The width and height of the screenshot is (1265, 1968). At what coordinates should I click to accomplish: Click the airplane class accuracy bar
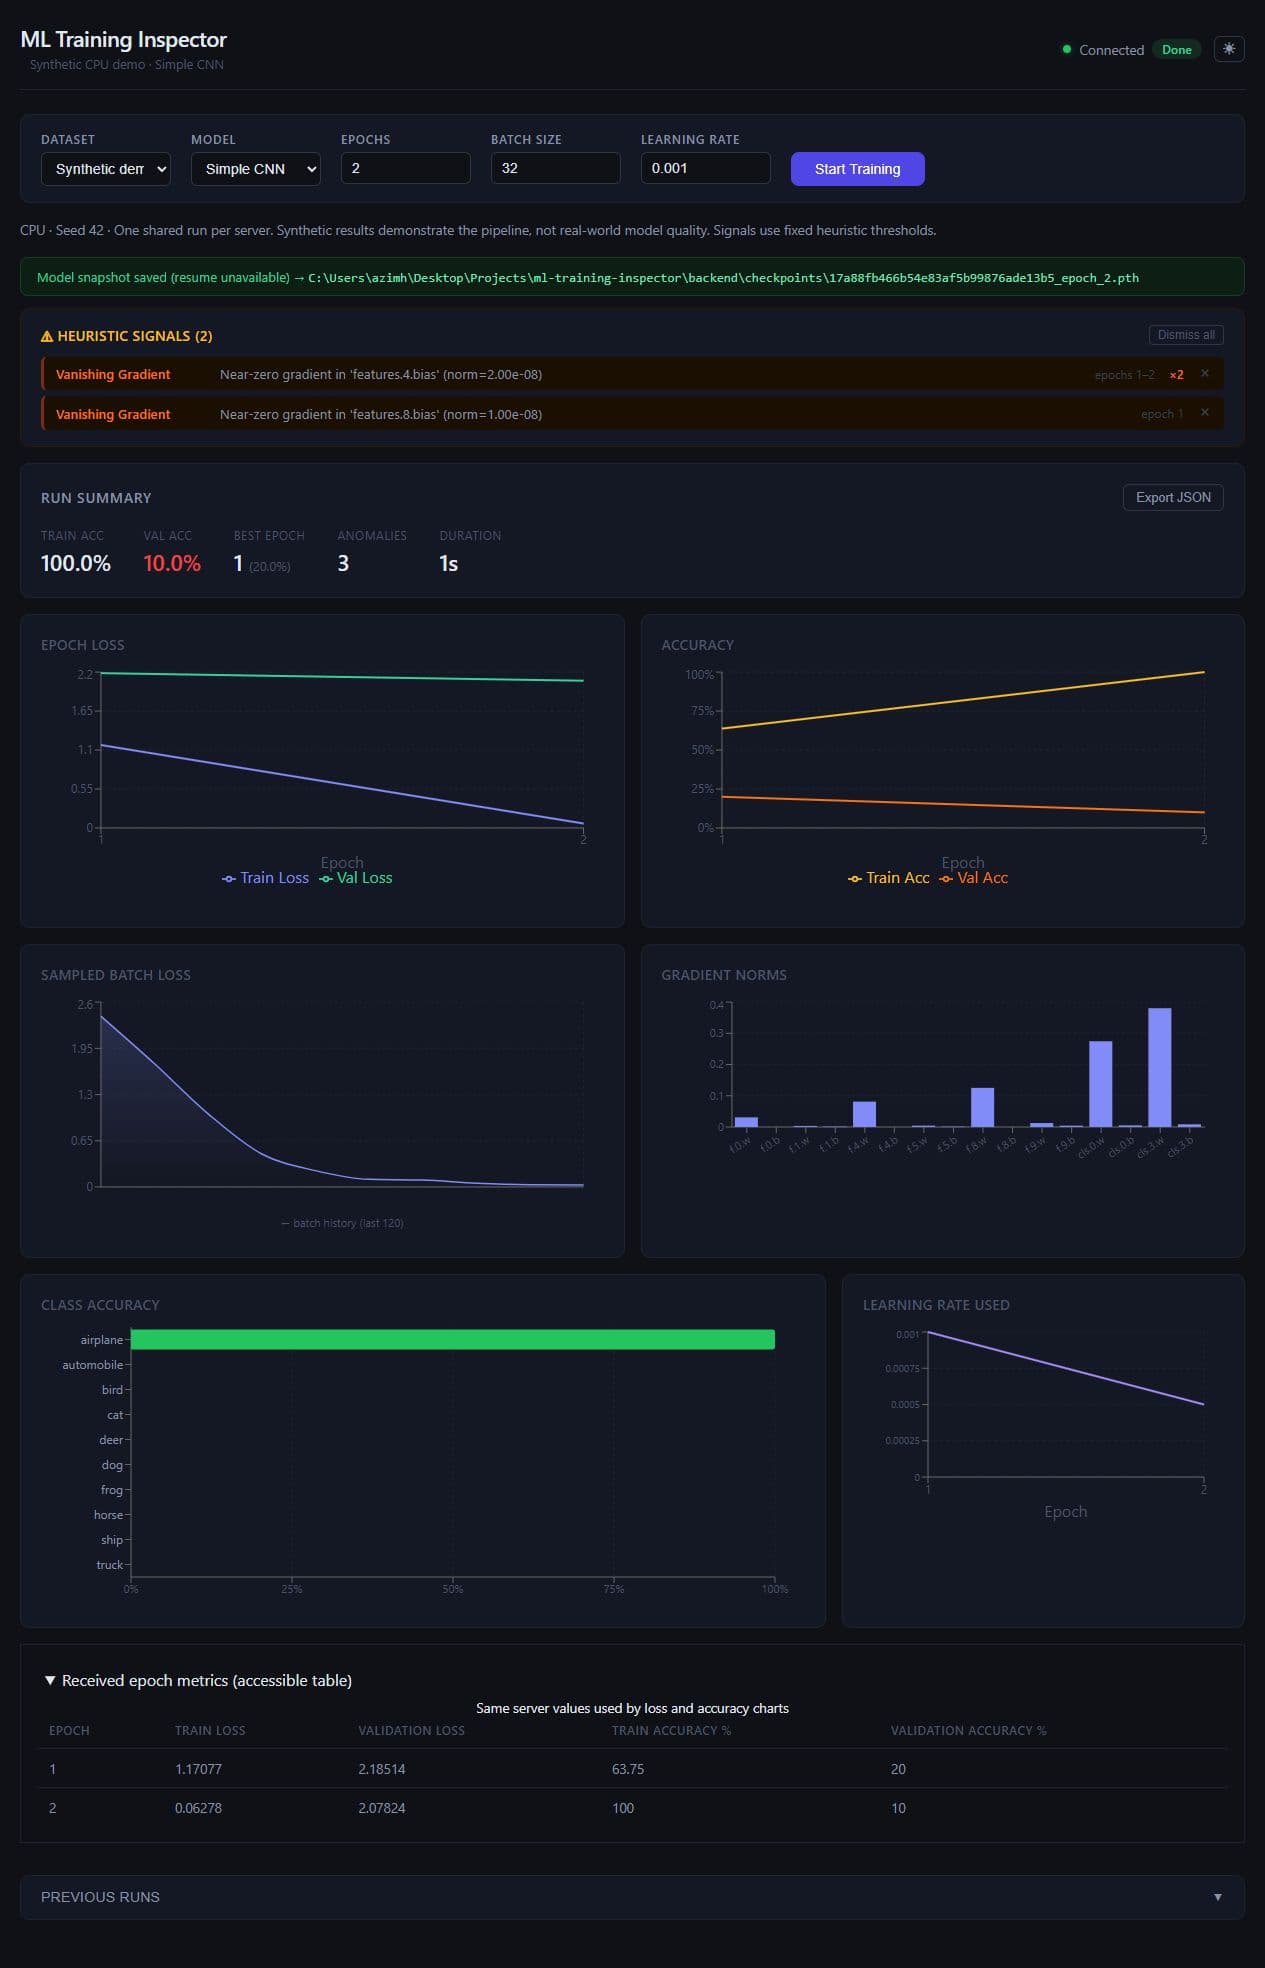[x=453, y=1339]
